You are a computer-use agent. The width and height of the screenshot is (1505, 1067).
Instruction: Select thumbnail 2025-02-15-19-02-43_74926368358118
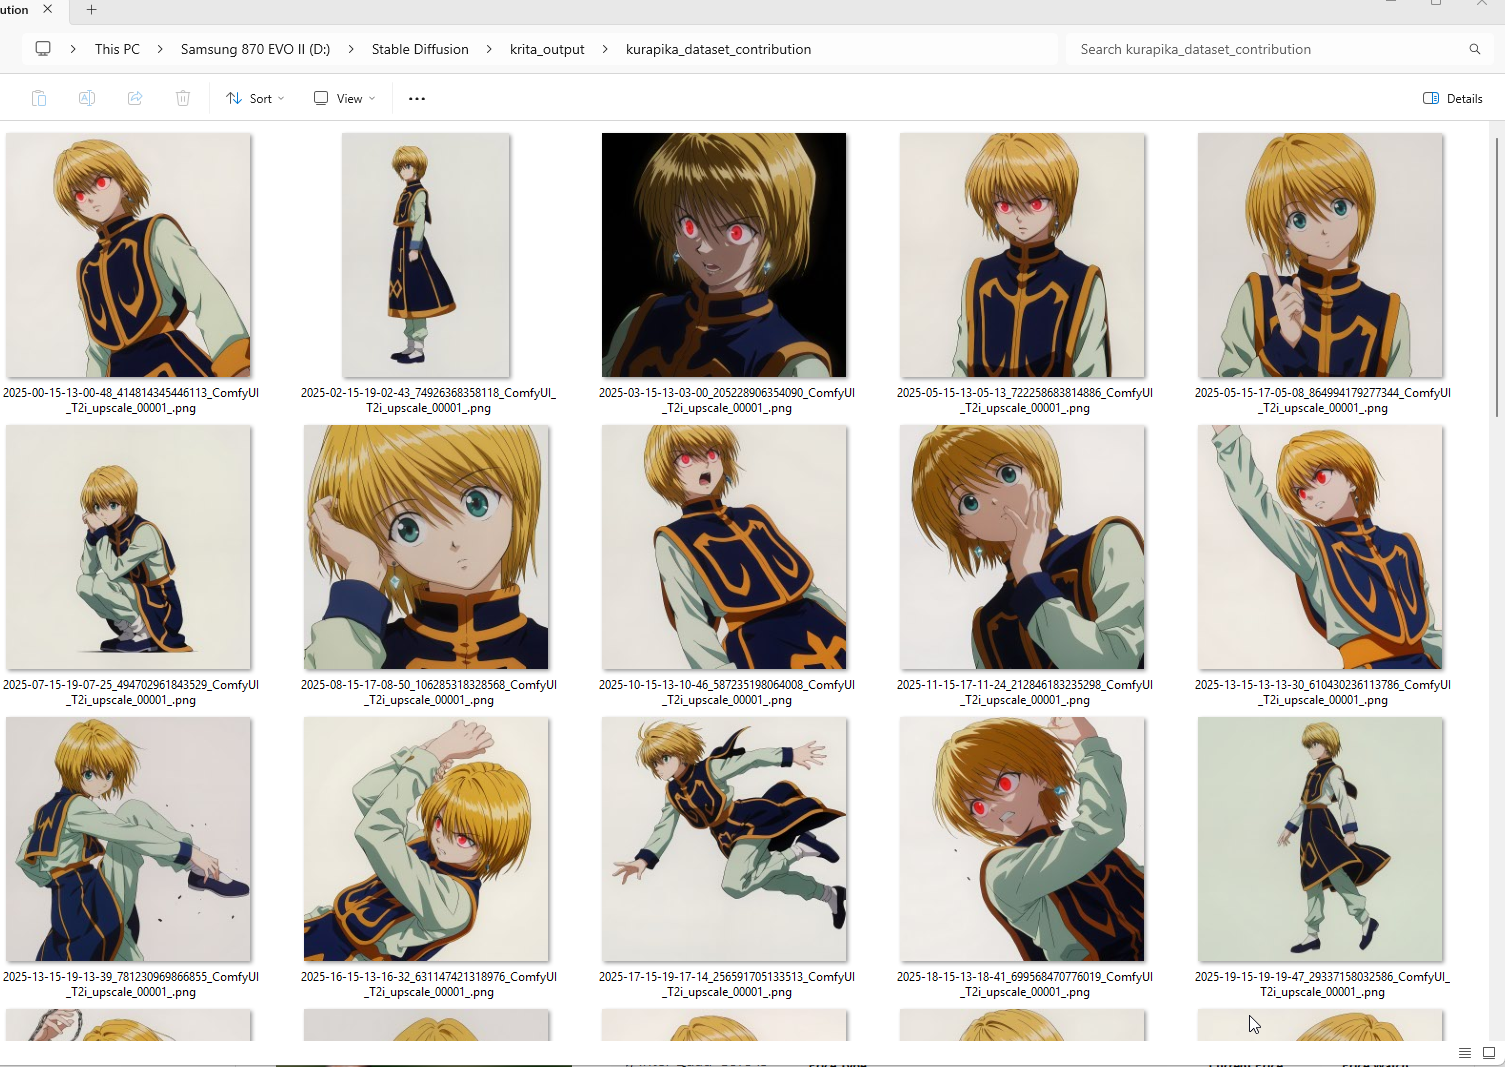pos(426,255)
